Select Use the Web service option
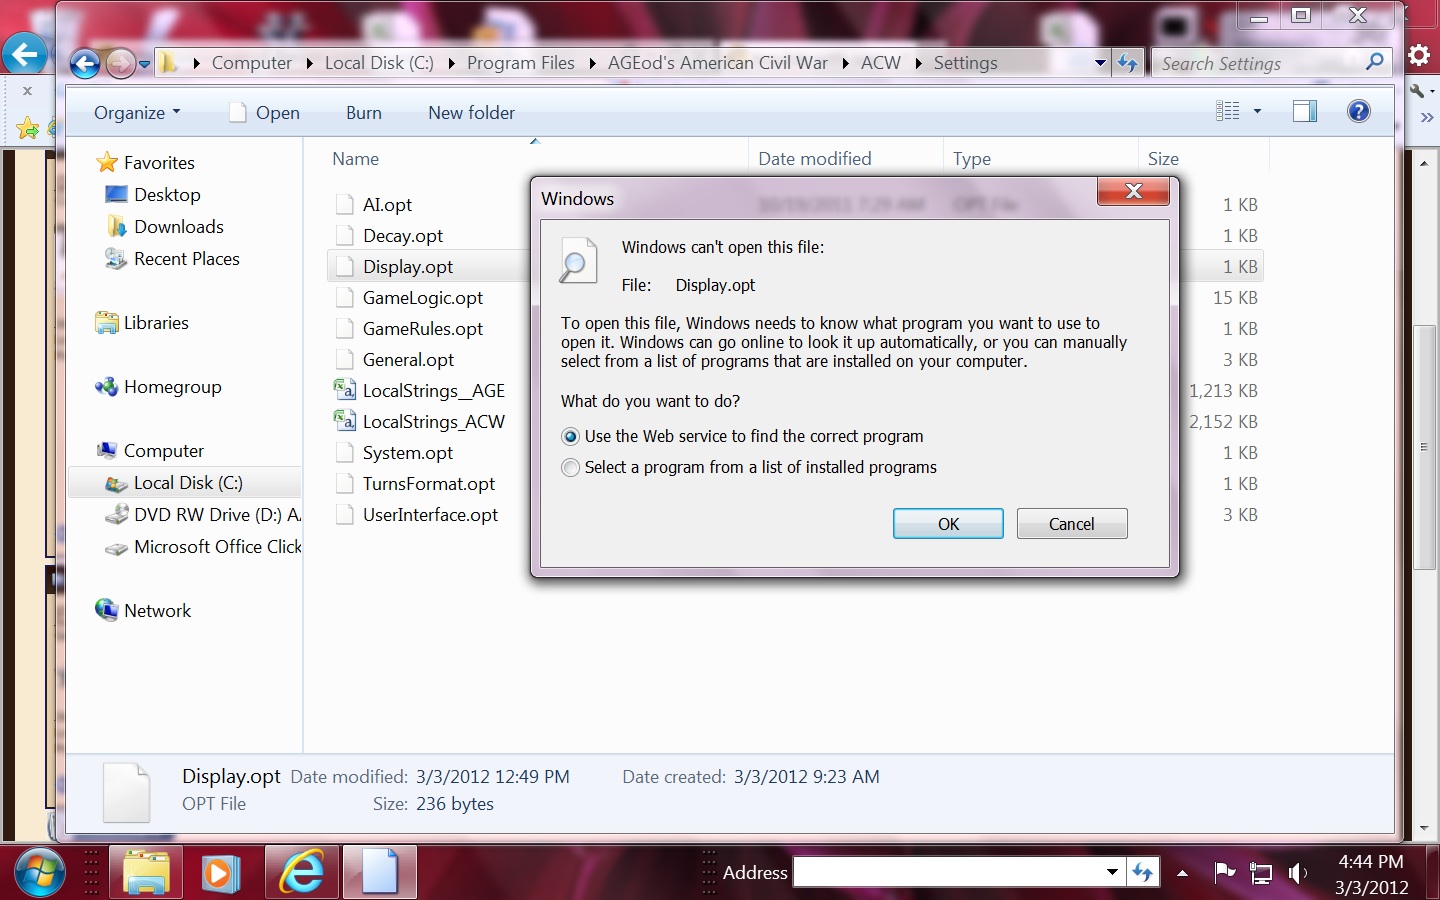Screen dimensions: 1440x900 click(571, 437)
